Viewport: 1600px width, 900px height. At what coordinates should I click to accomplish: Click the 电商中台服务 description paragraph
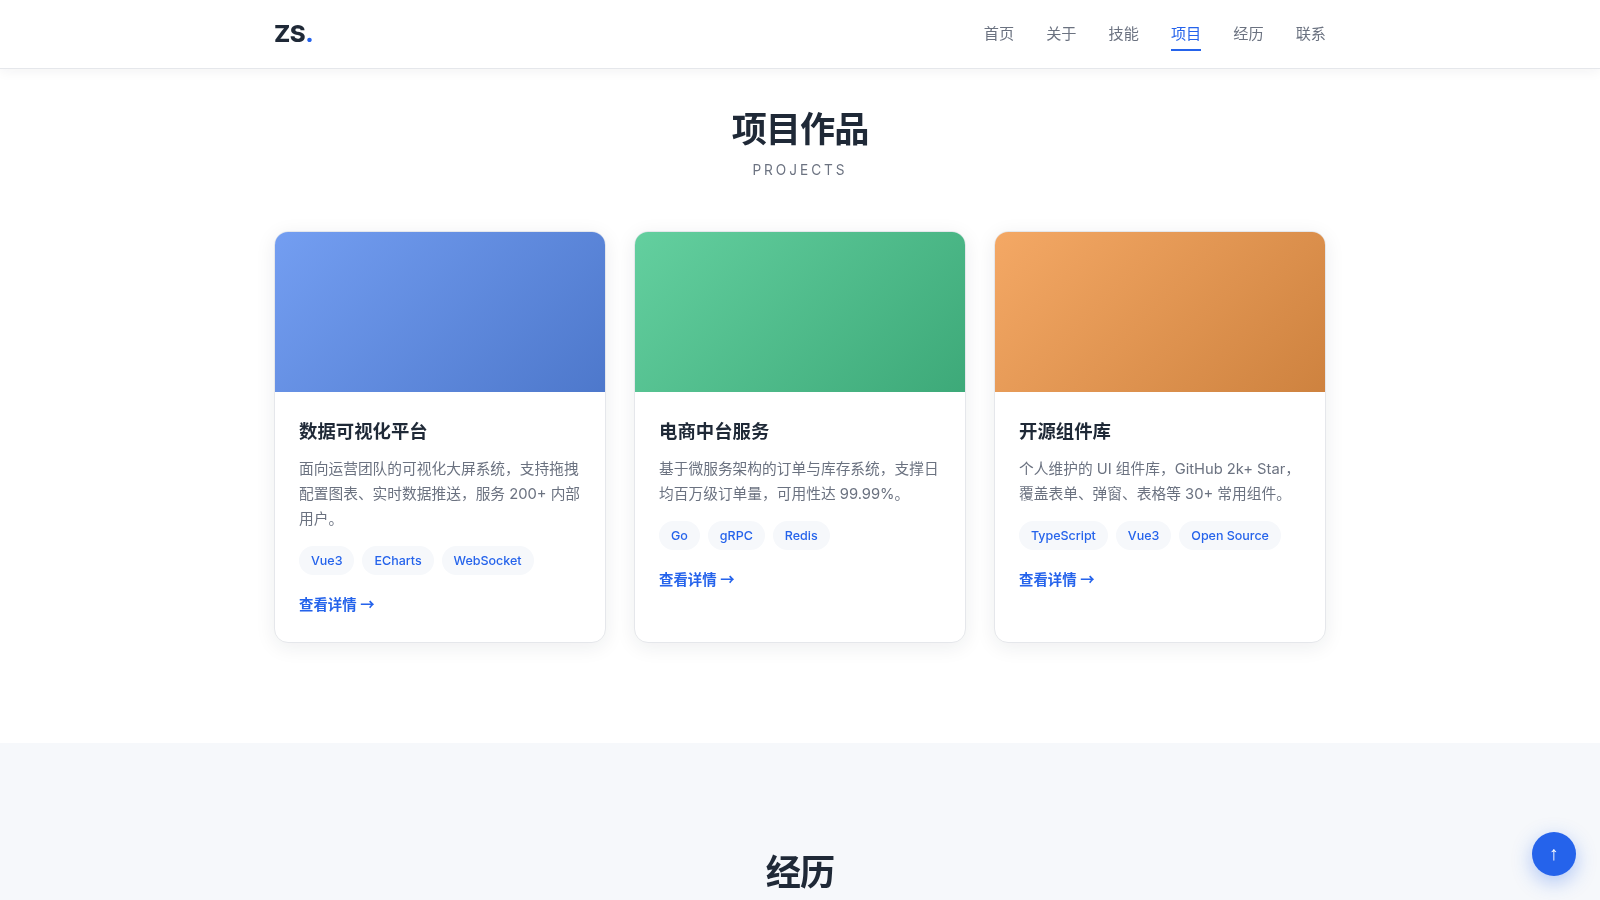(x=800, y=481)
